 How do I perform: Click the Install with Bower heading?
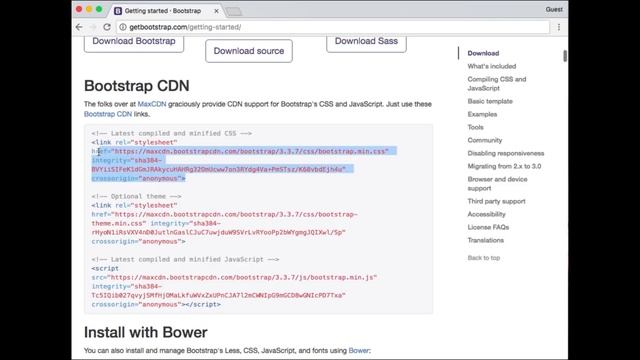click(146, 332)
